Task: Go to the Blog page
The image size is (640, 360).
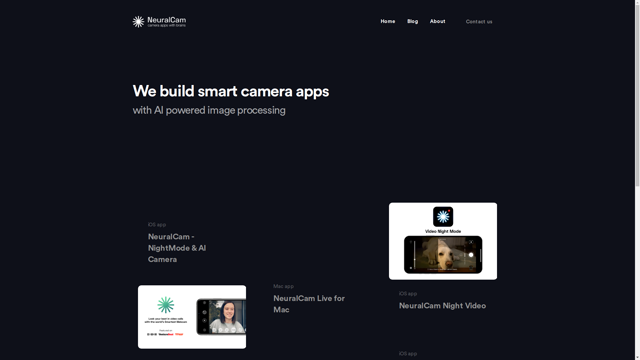Action: pos(412,21)
